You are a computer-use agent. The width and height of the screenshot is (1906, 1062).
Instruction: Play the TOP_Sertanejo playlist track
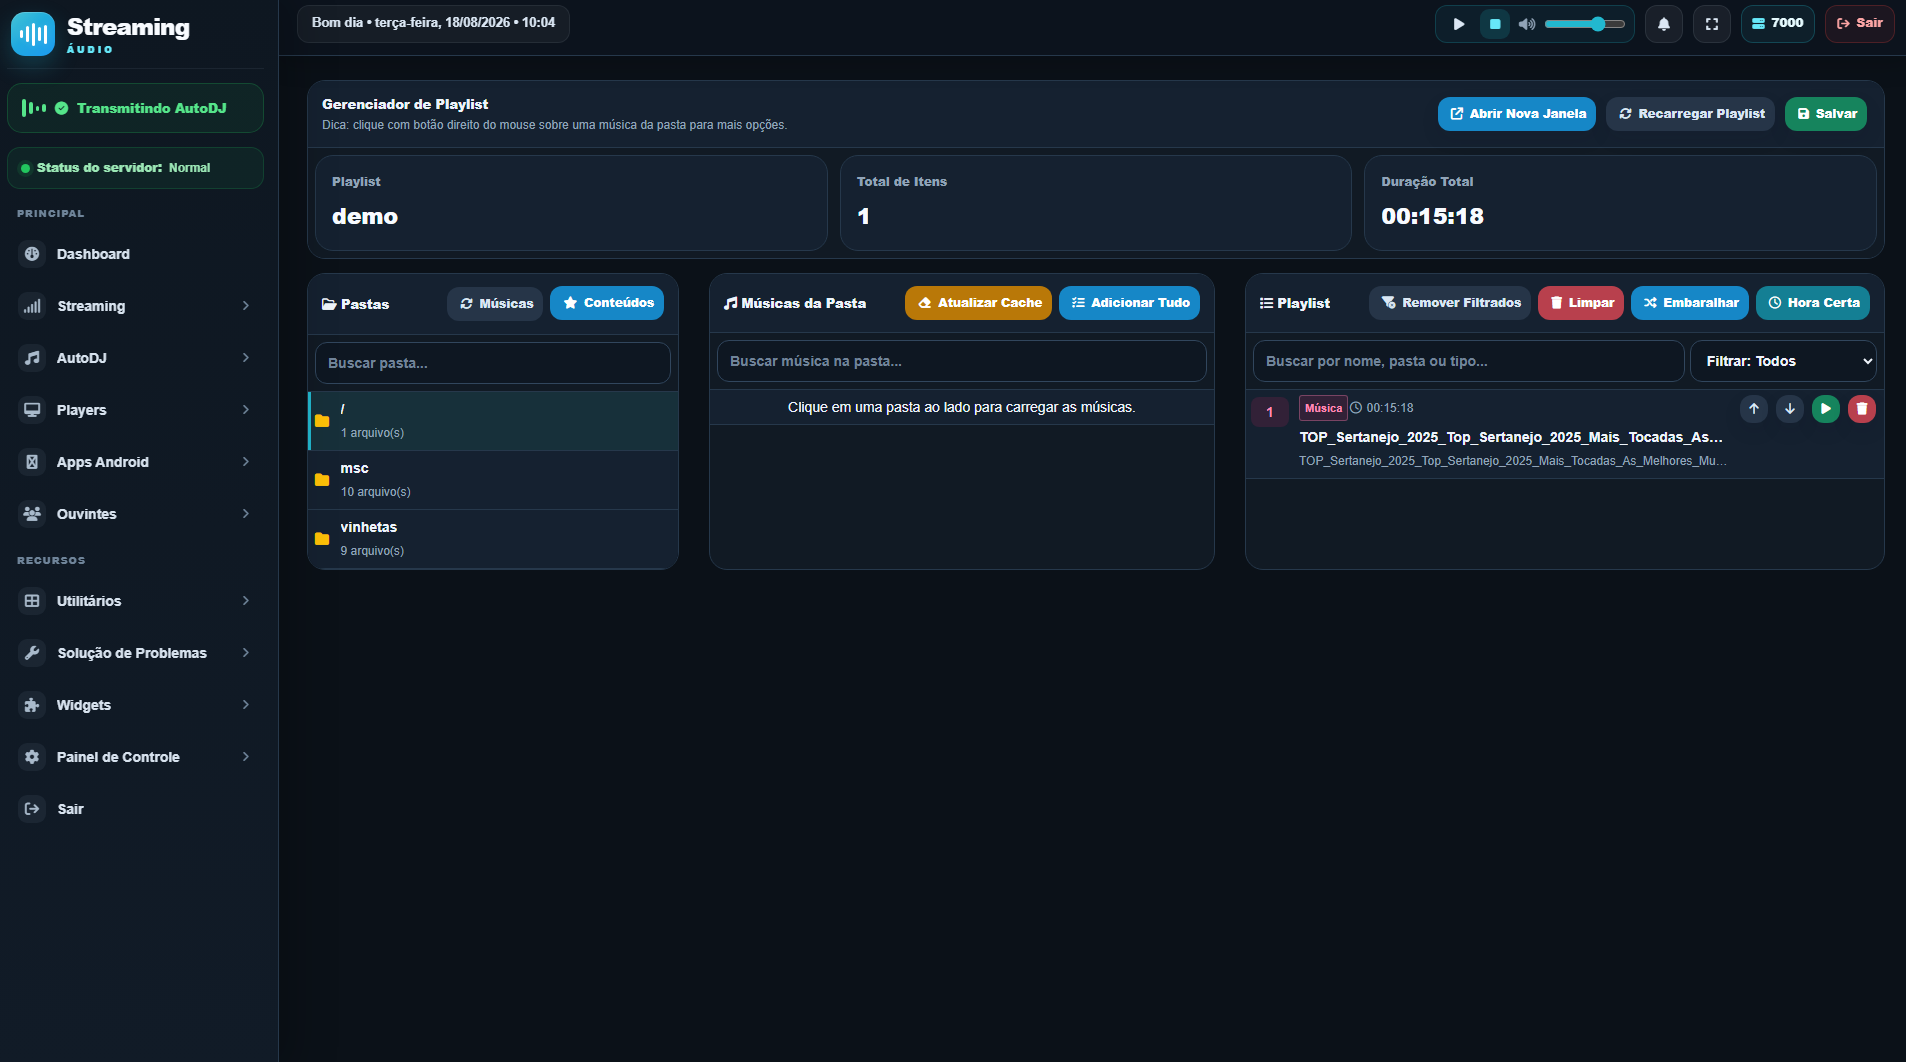point(1826,409)
